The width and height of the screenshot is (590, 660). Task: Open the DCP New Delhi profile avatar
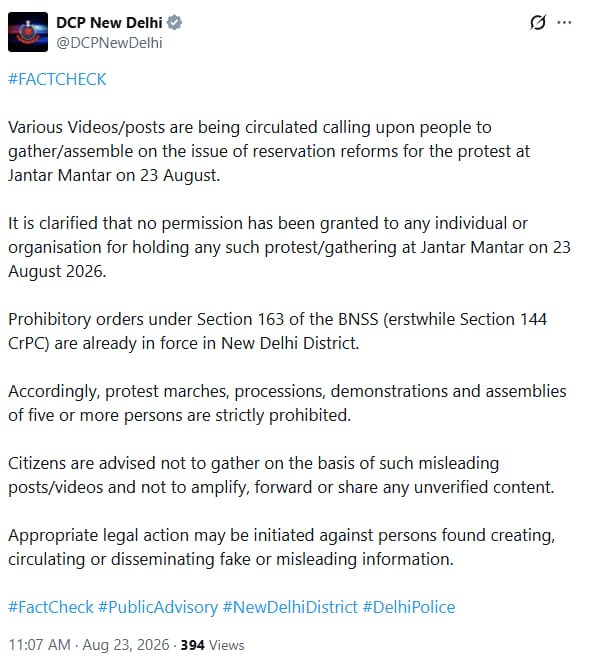pos(28,32)
